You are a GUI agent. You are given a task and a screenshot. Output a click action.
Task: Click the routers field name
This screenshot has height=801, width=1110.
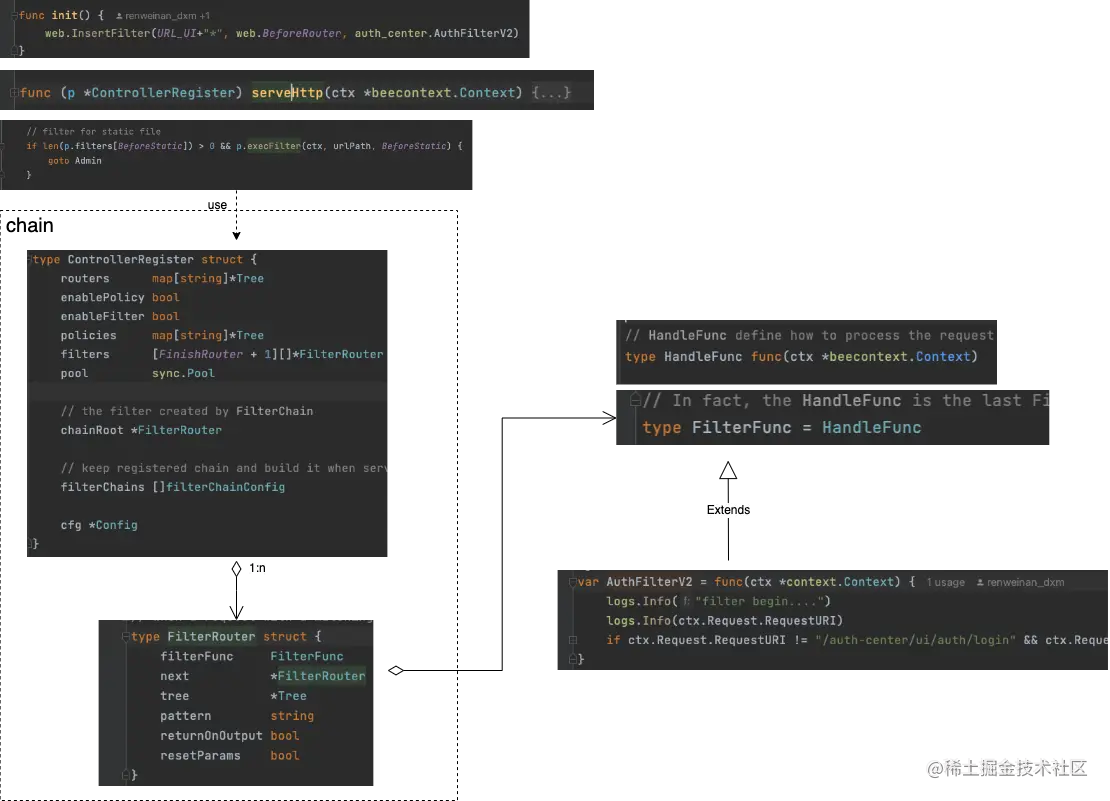[x=85, y=278]
